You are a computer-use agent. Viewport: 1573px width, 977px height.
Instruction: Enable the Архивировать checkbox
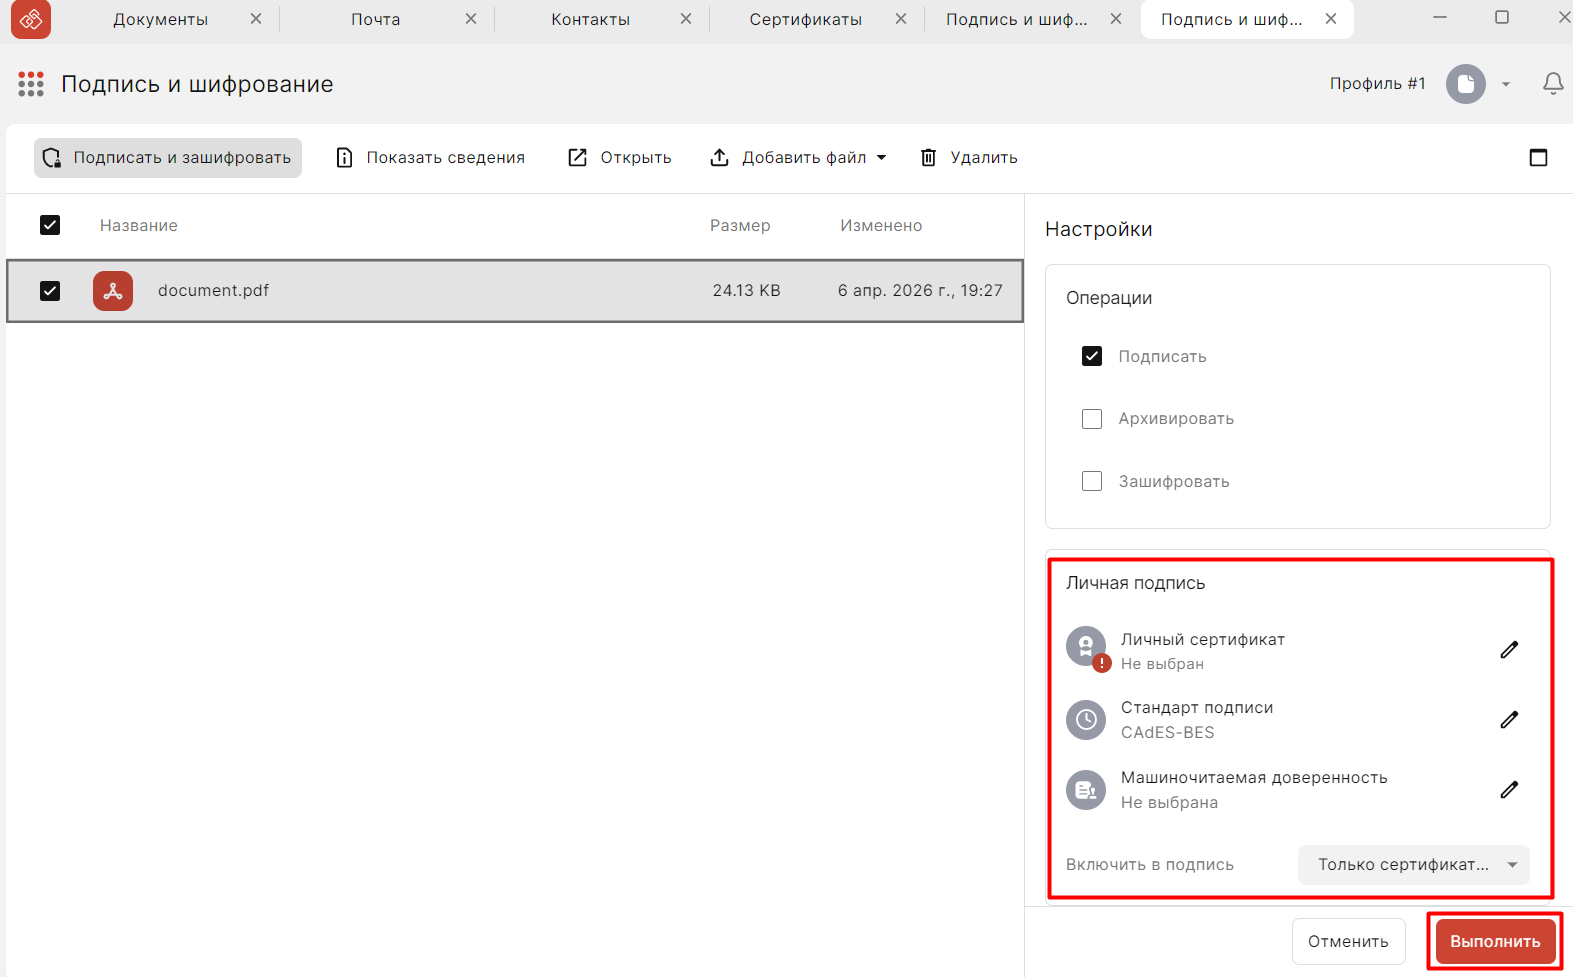[x=1092, y=419]
